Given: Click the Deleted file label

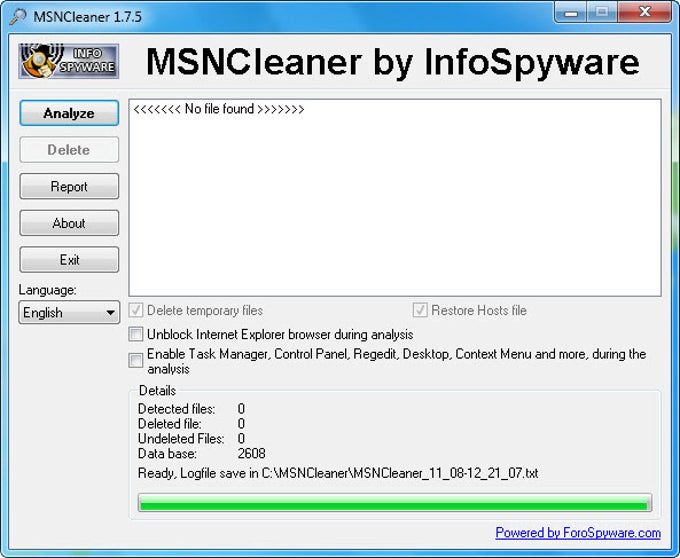Looking at the screenshot, I should (170, 424).
